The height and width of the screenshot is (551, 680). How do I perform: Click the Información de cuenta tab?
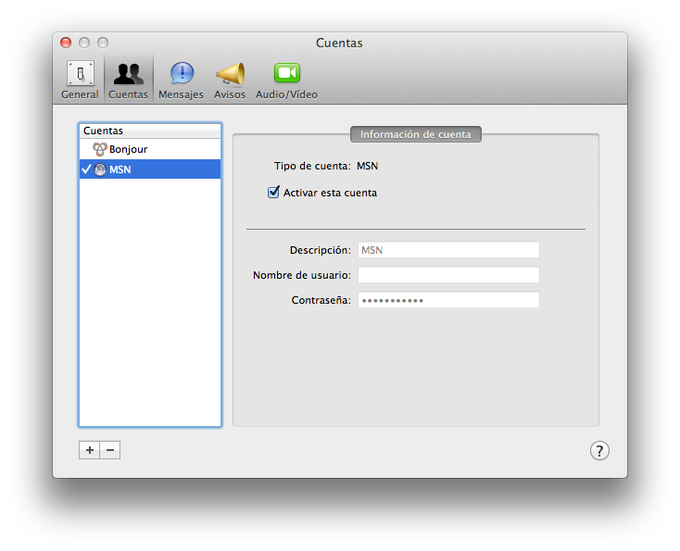coord(415,134)
